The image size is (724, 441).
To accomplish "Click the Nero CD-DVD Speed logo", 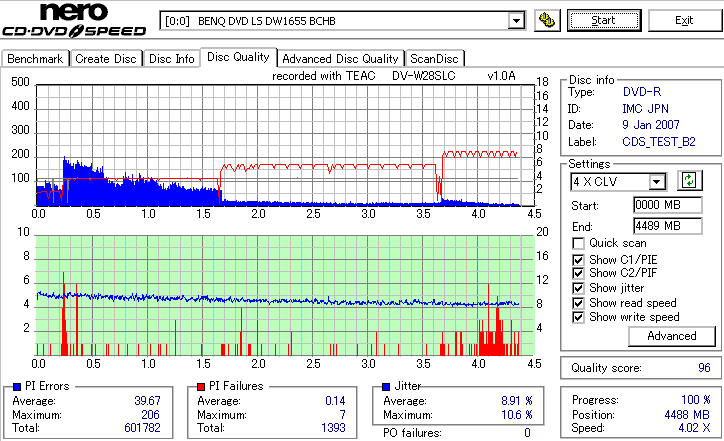I will [x=74, y=20].
